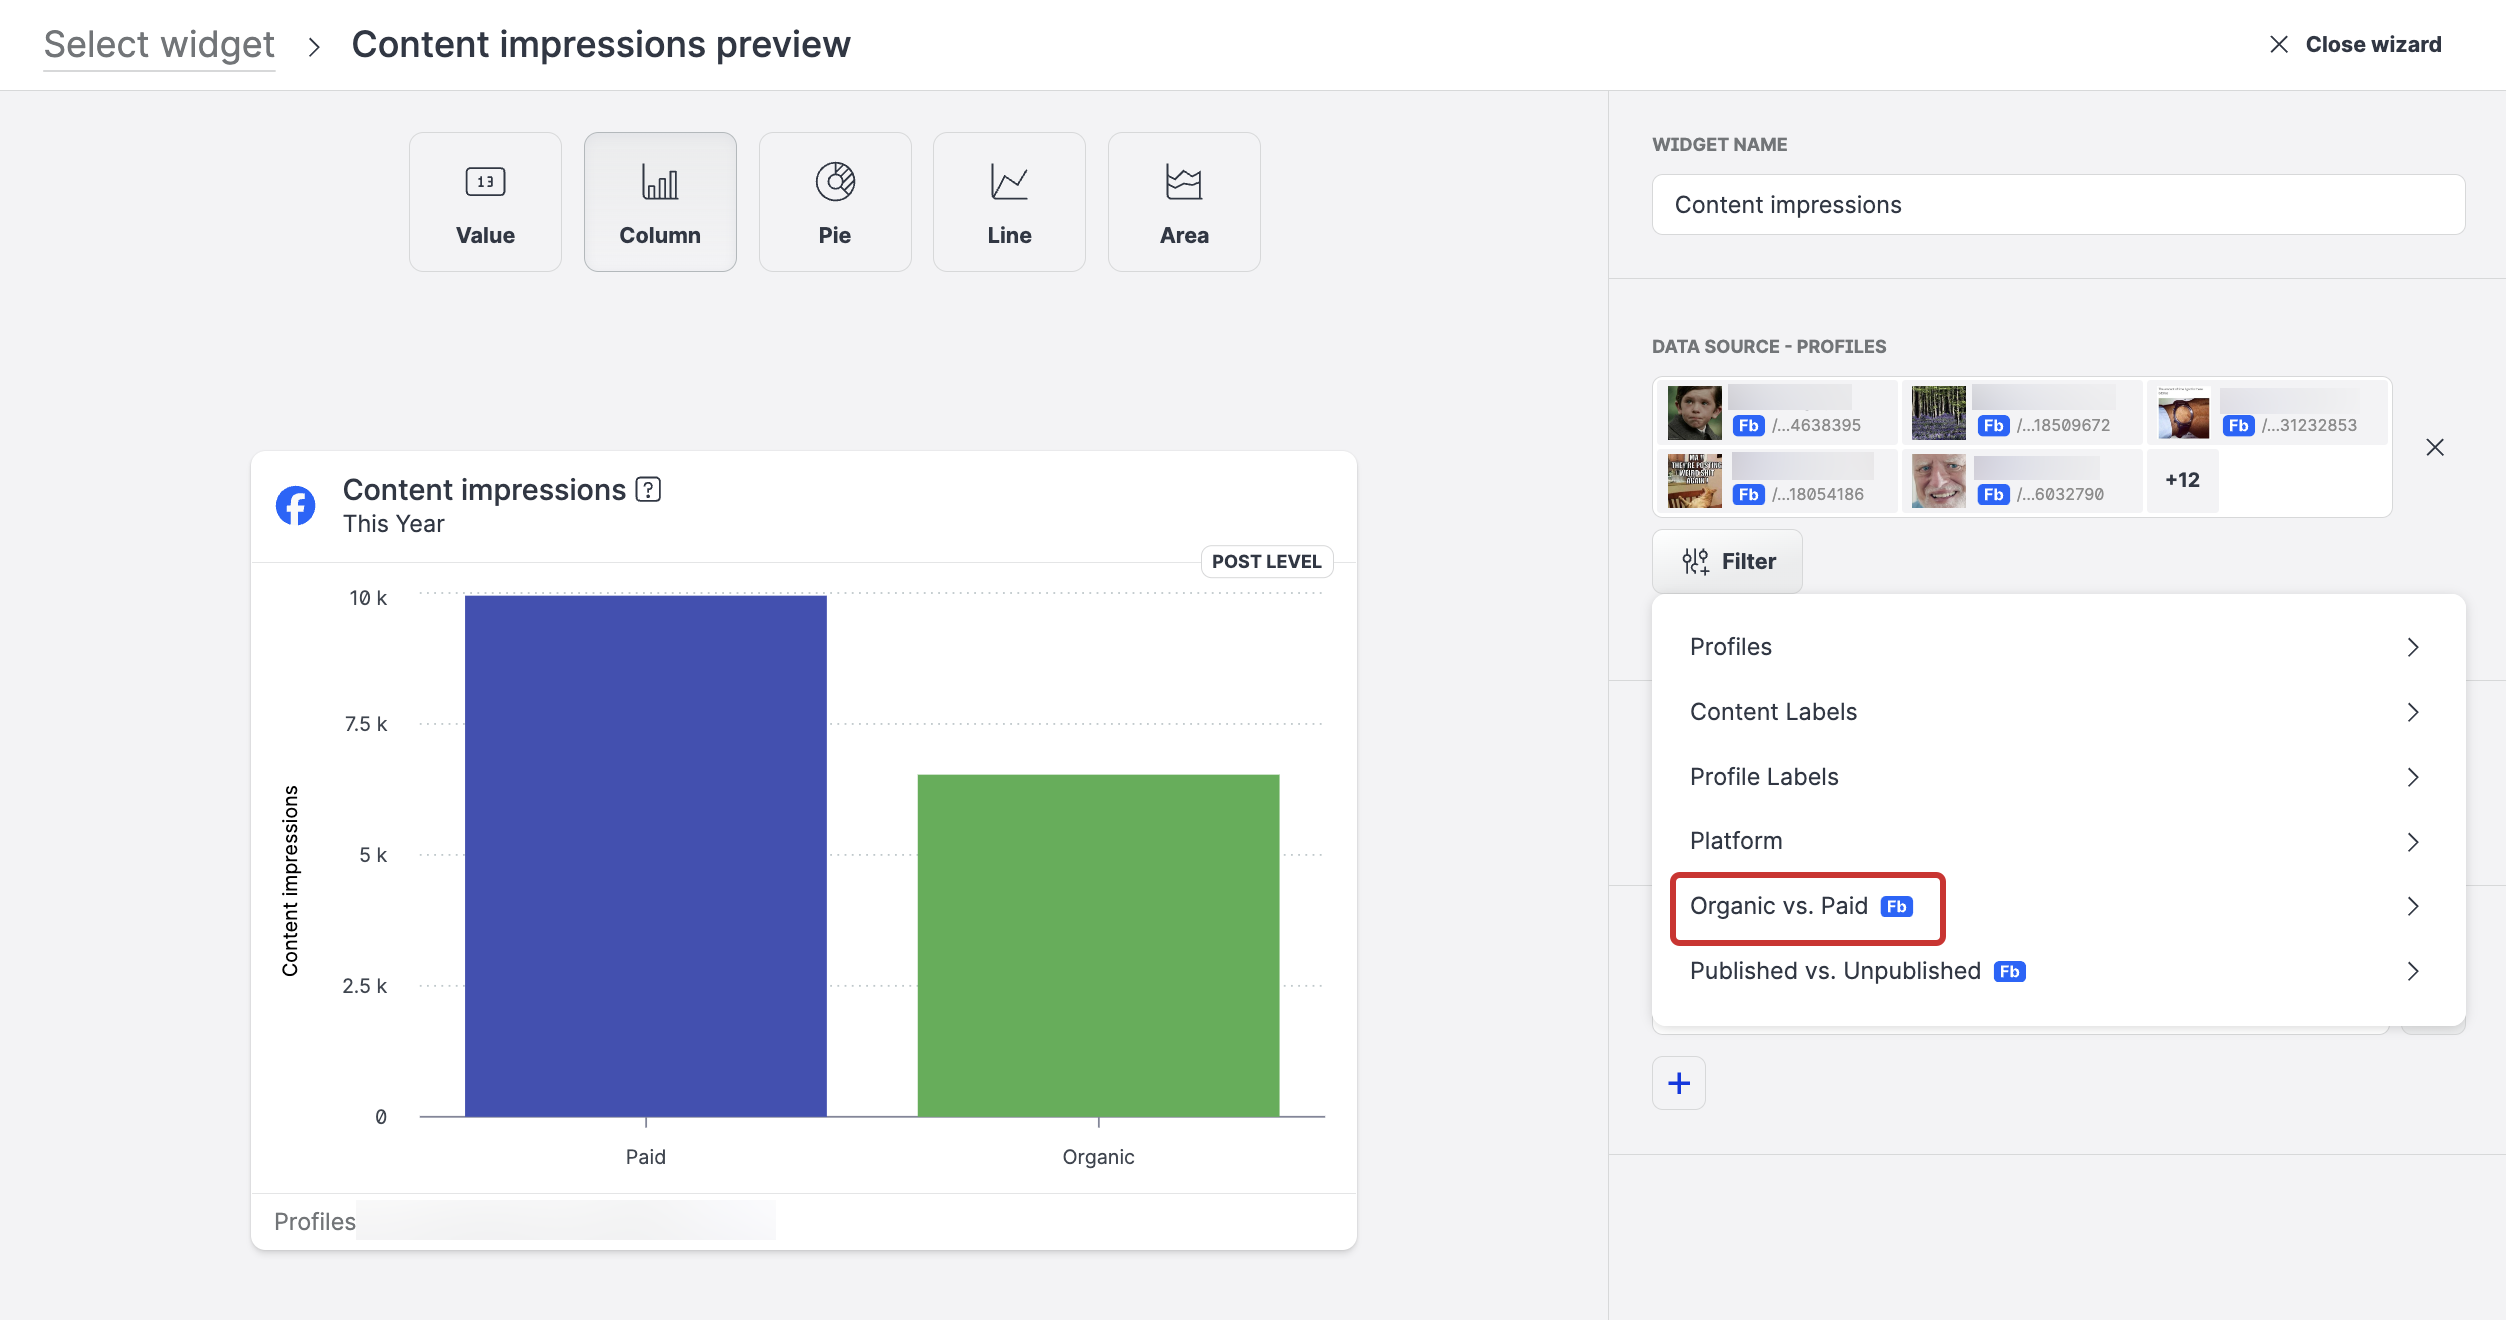
Task: Open the Filter options button
Action: coord(1728,561)
